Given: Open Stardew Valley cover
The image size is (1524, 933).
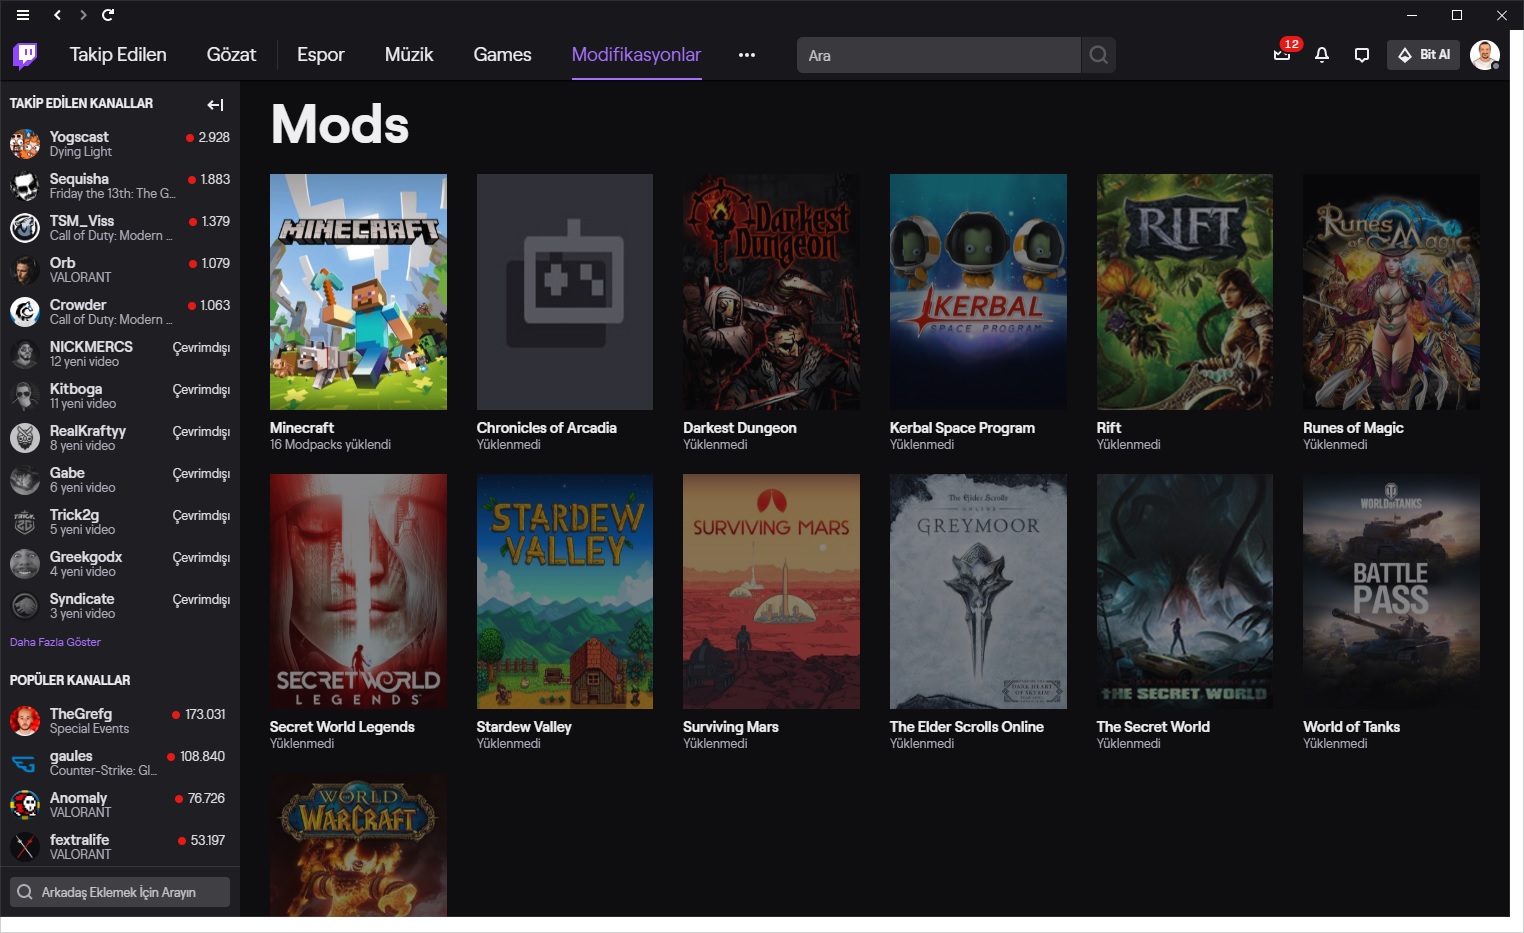Looking at the screenshot, I should point(565,591).
